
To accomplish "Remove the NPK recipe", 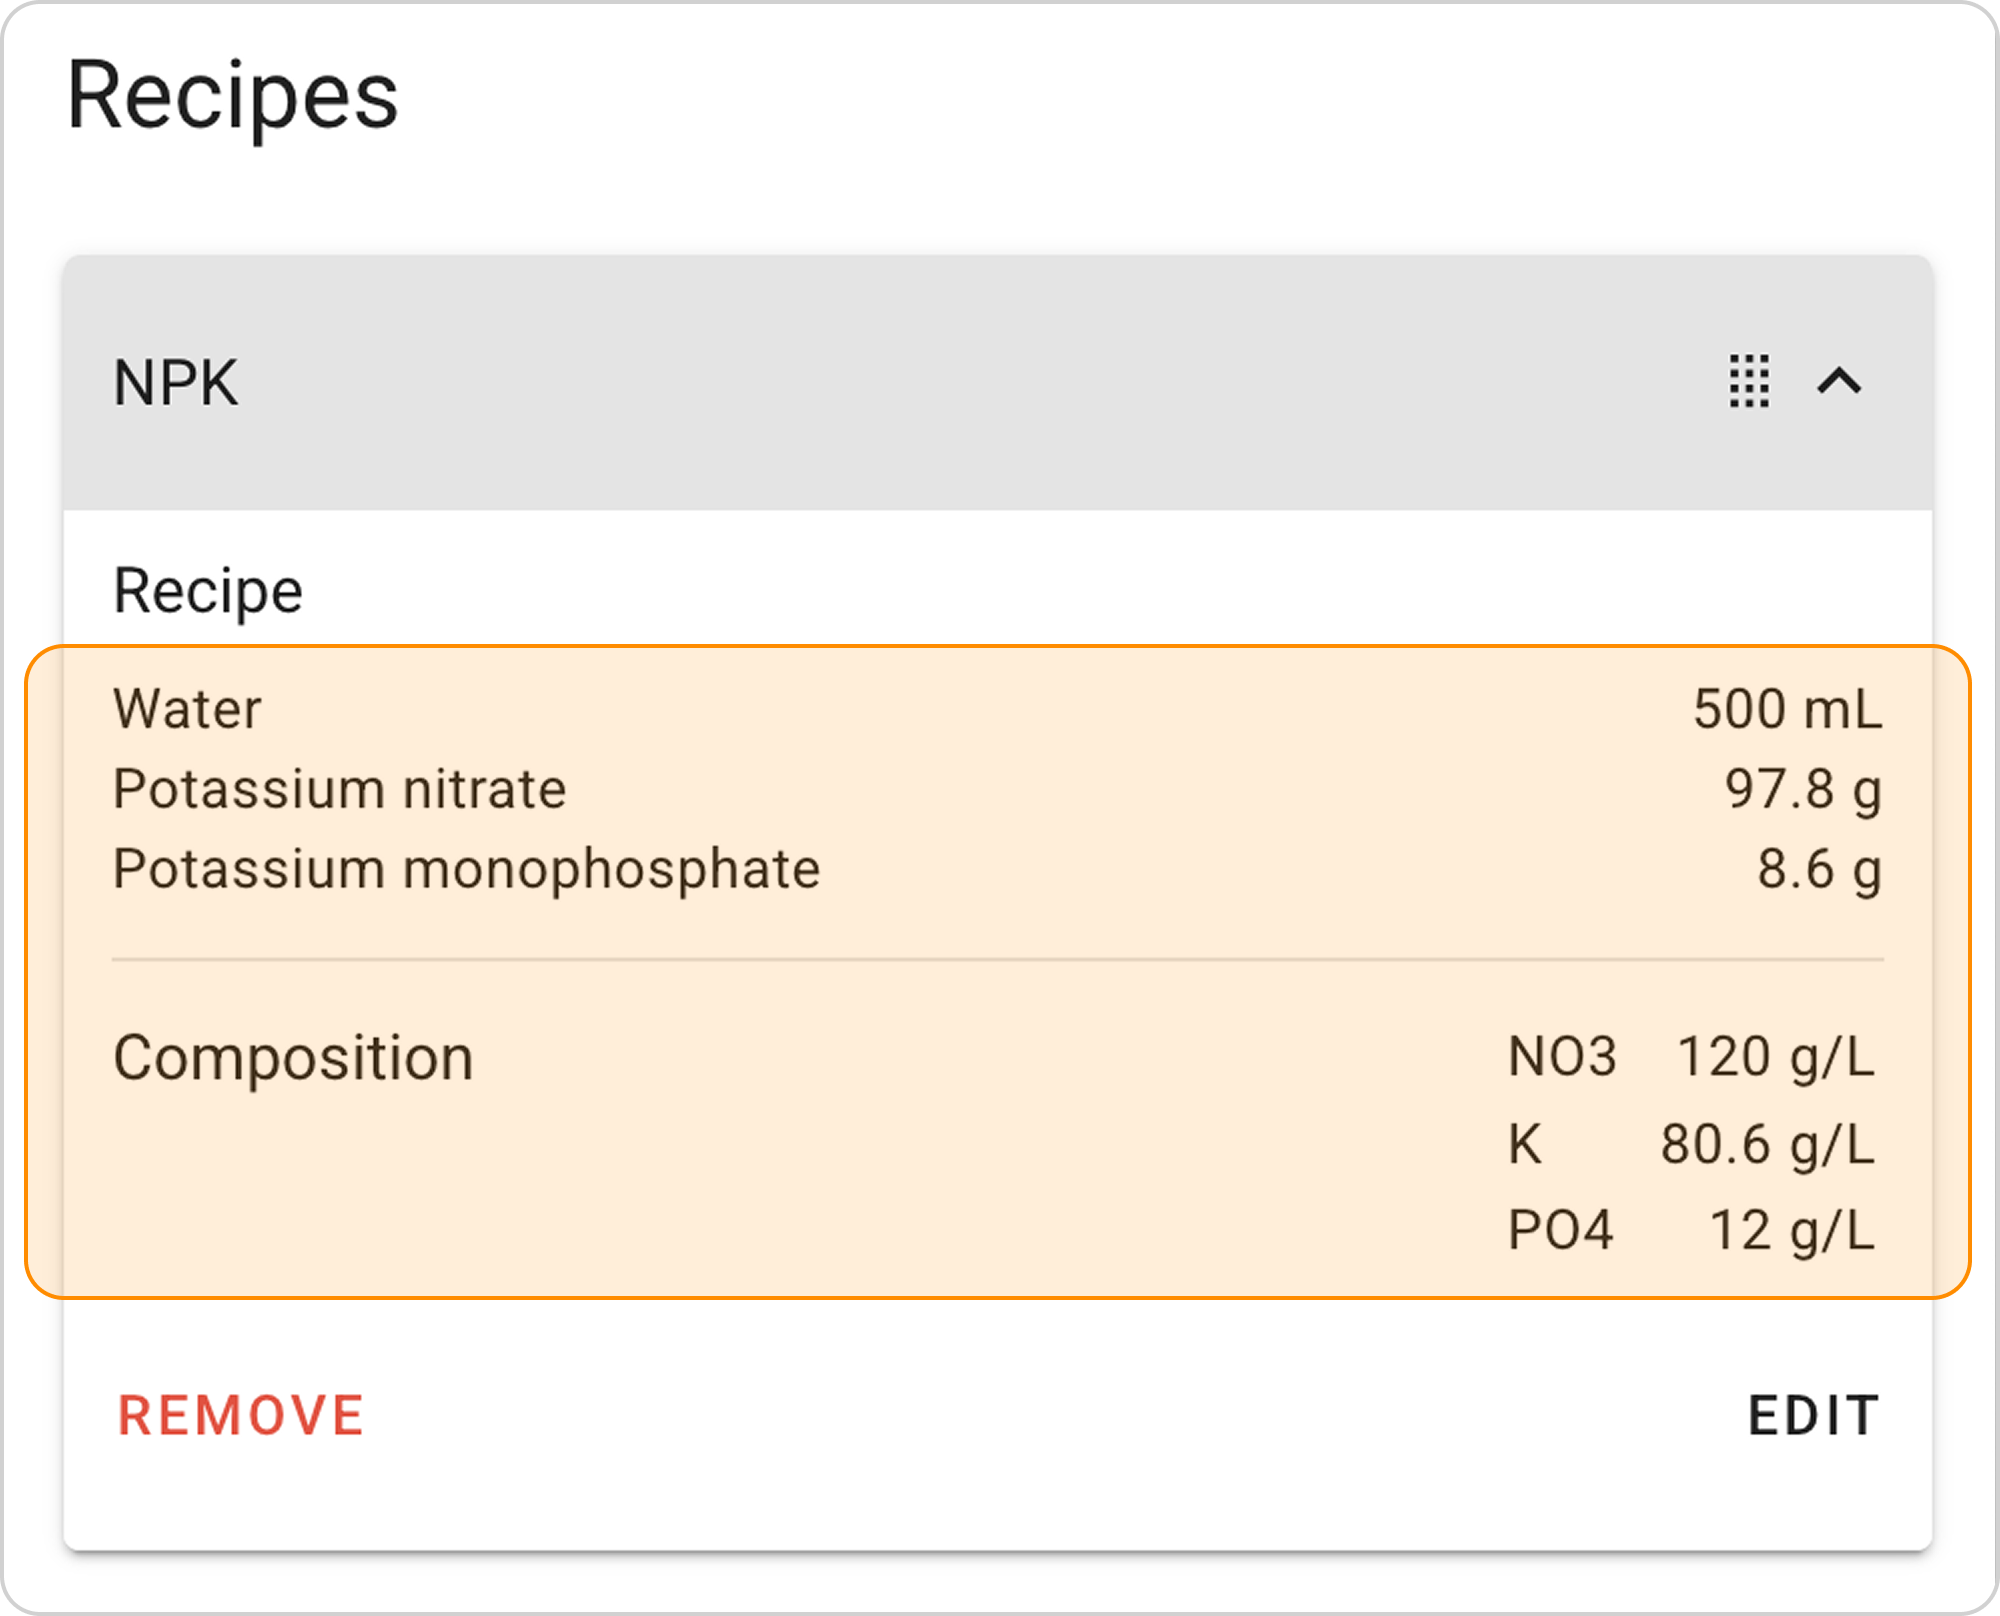I will pos(241,1415).
